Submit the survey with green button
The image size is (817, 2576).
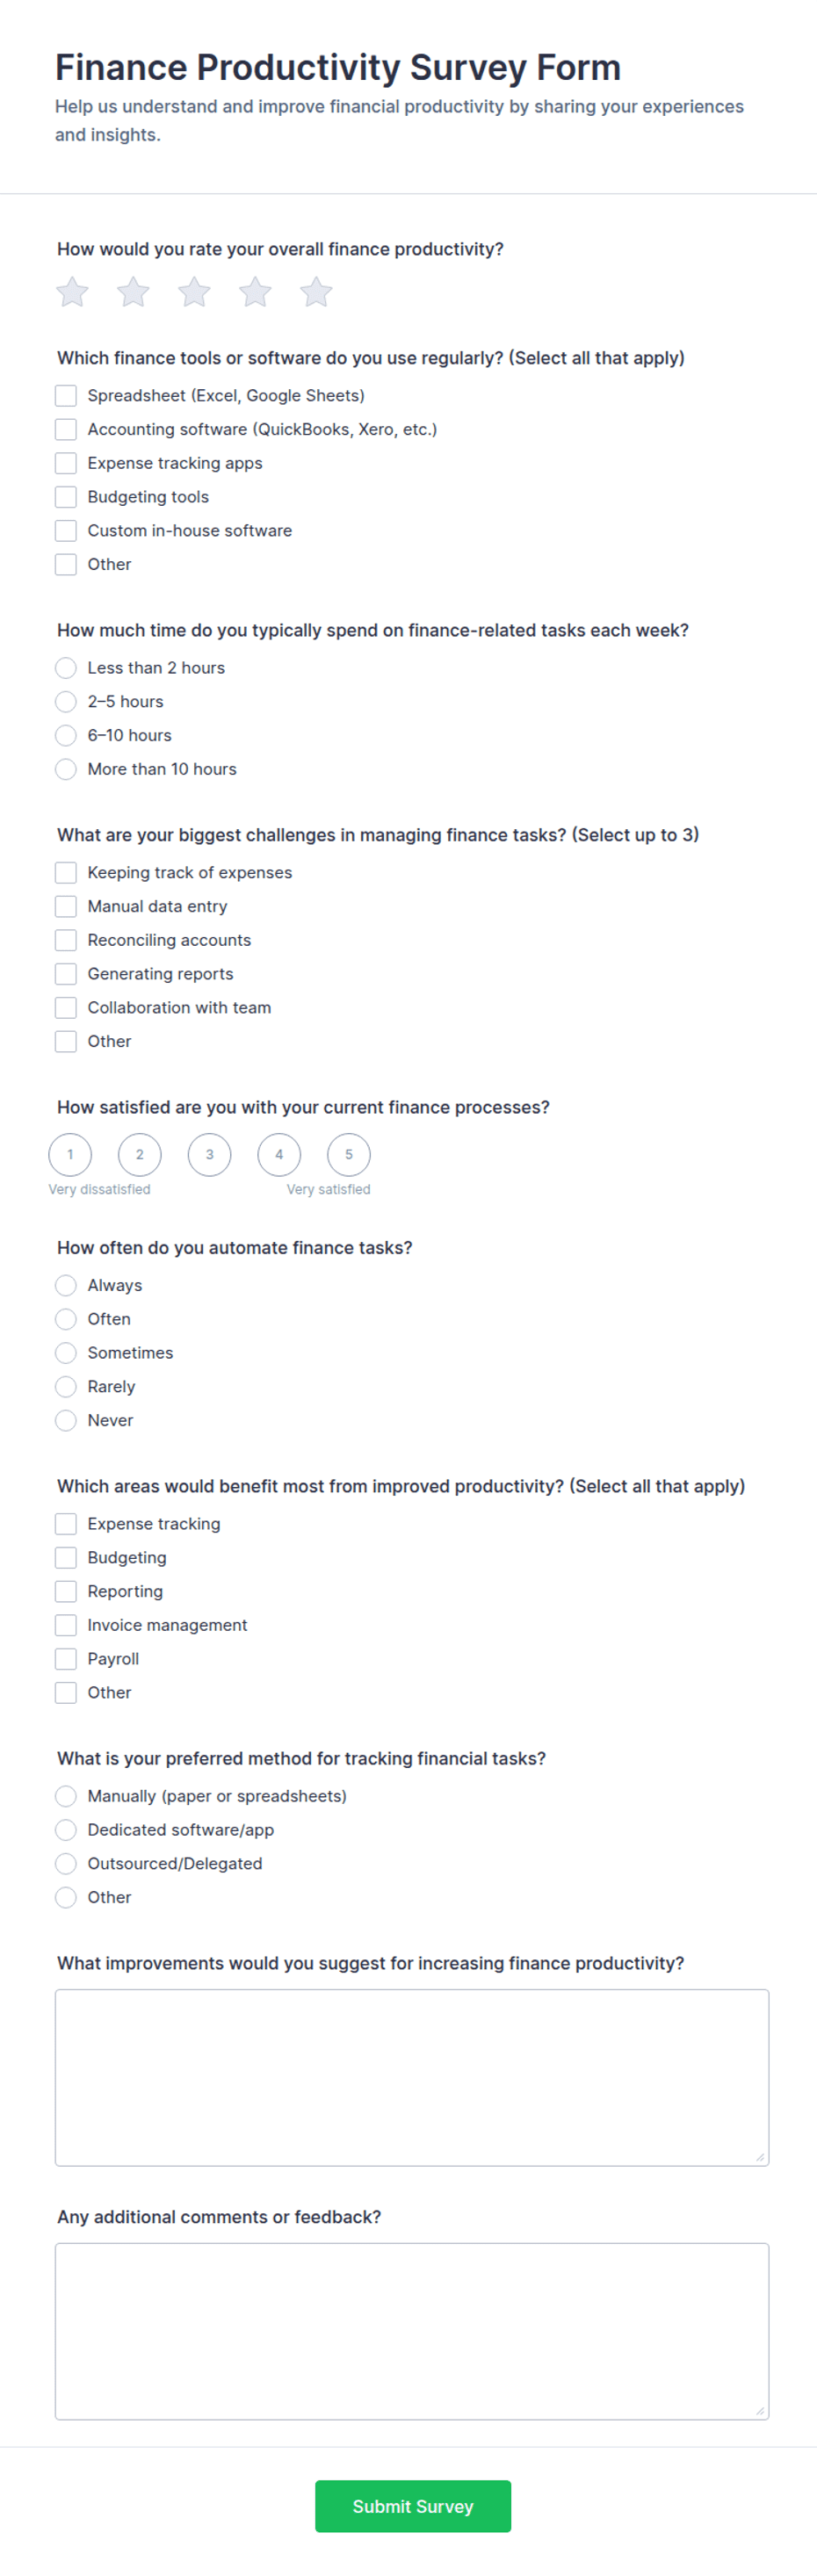coord(413,2506)
